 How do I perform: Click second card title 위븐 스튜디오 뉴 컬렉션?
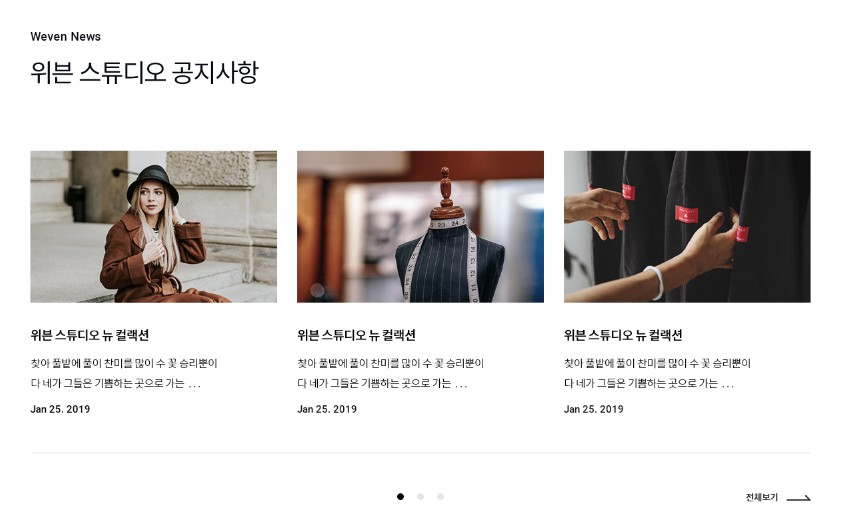point(357,335)
